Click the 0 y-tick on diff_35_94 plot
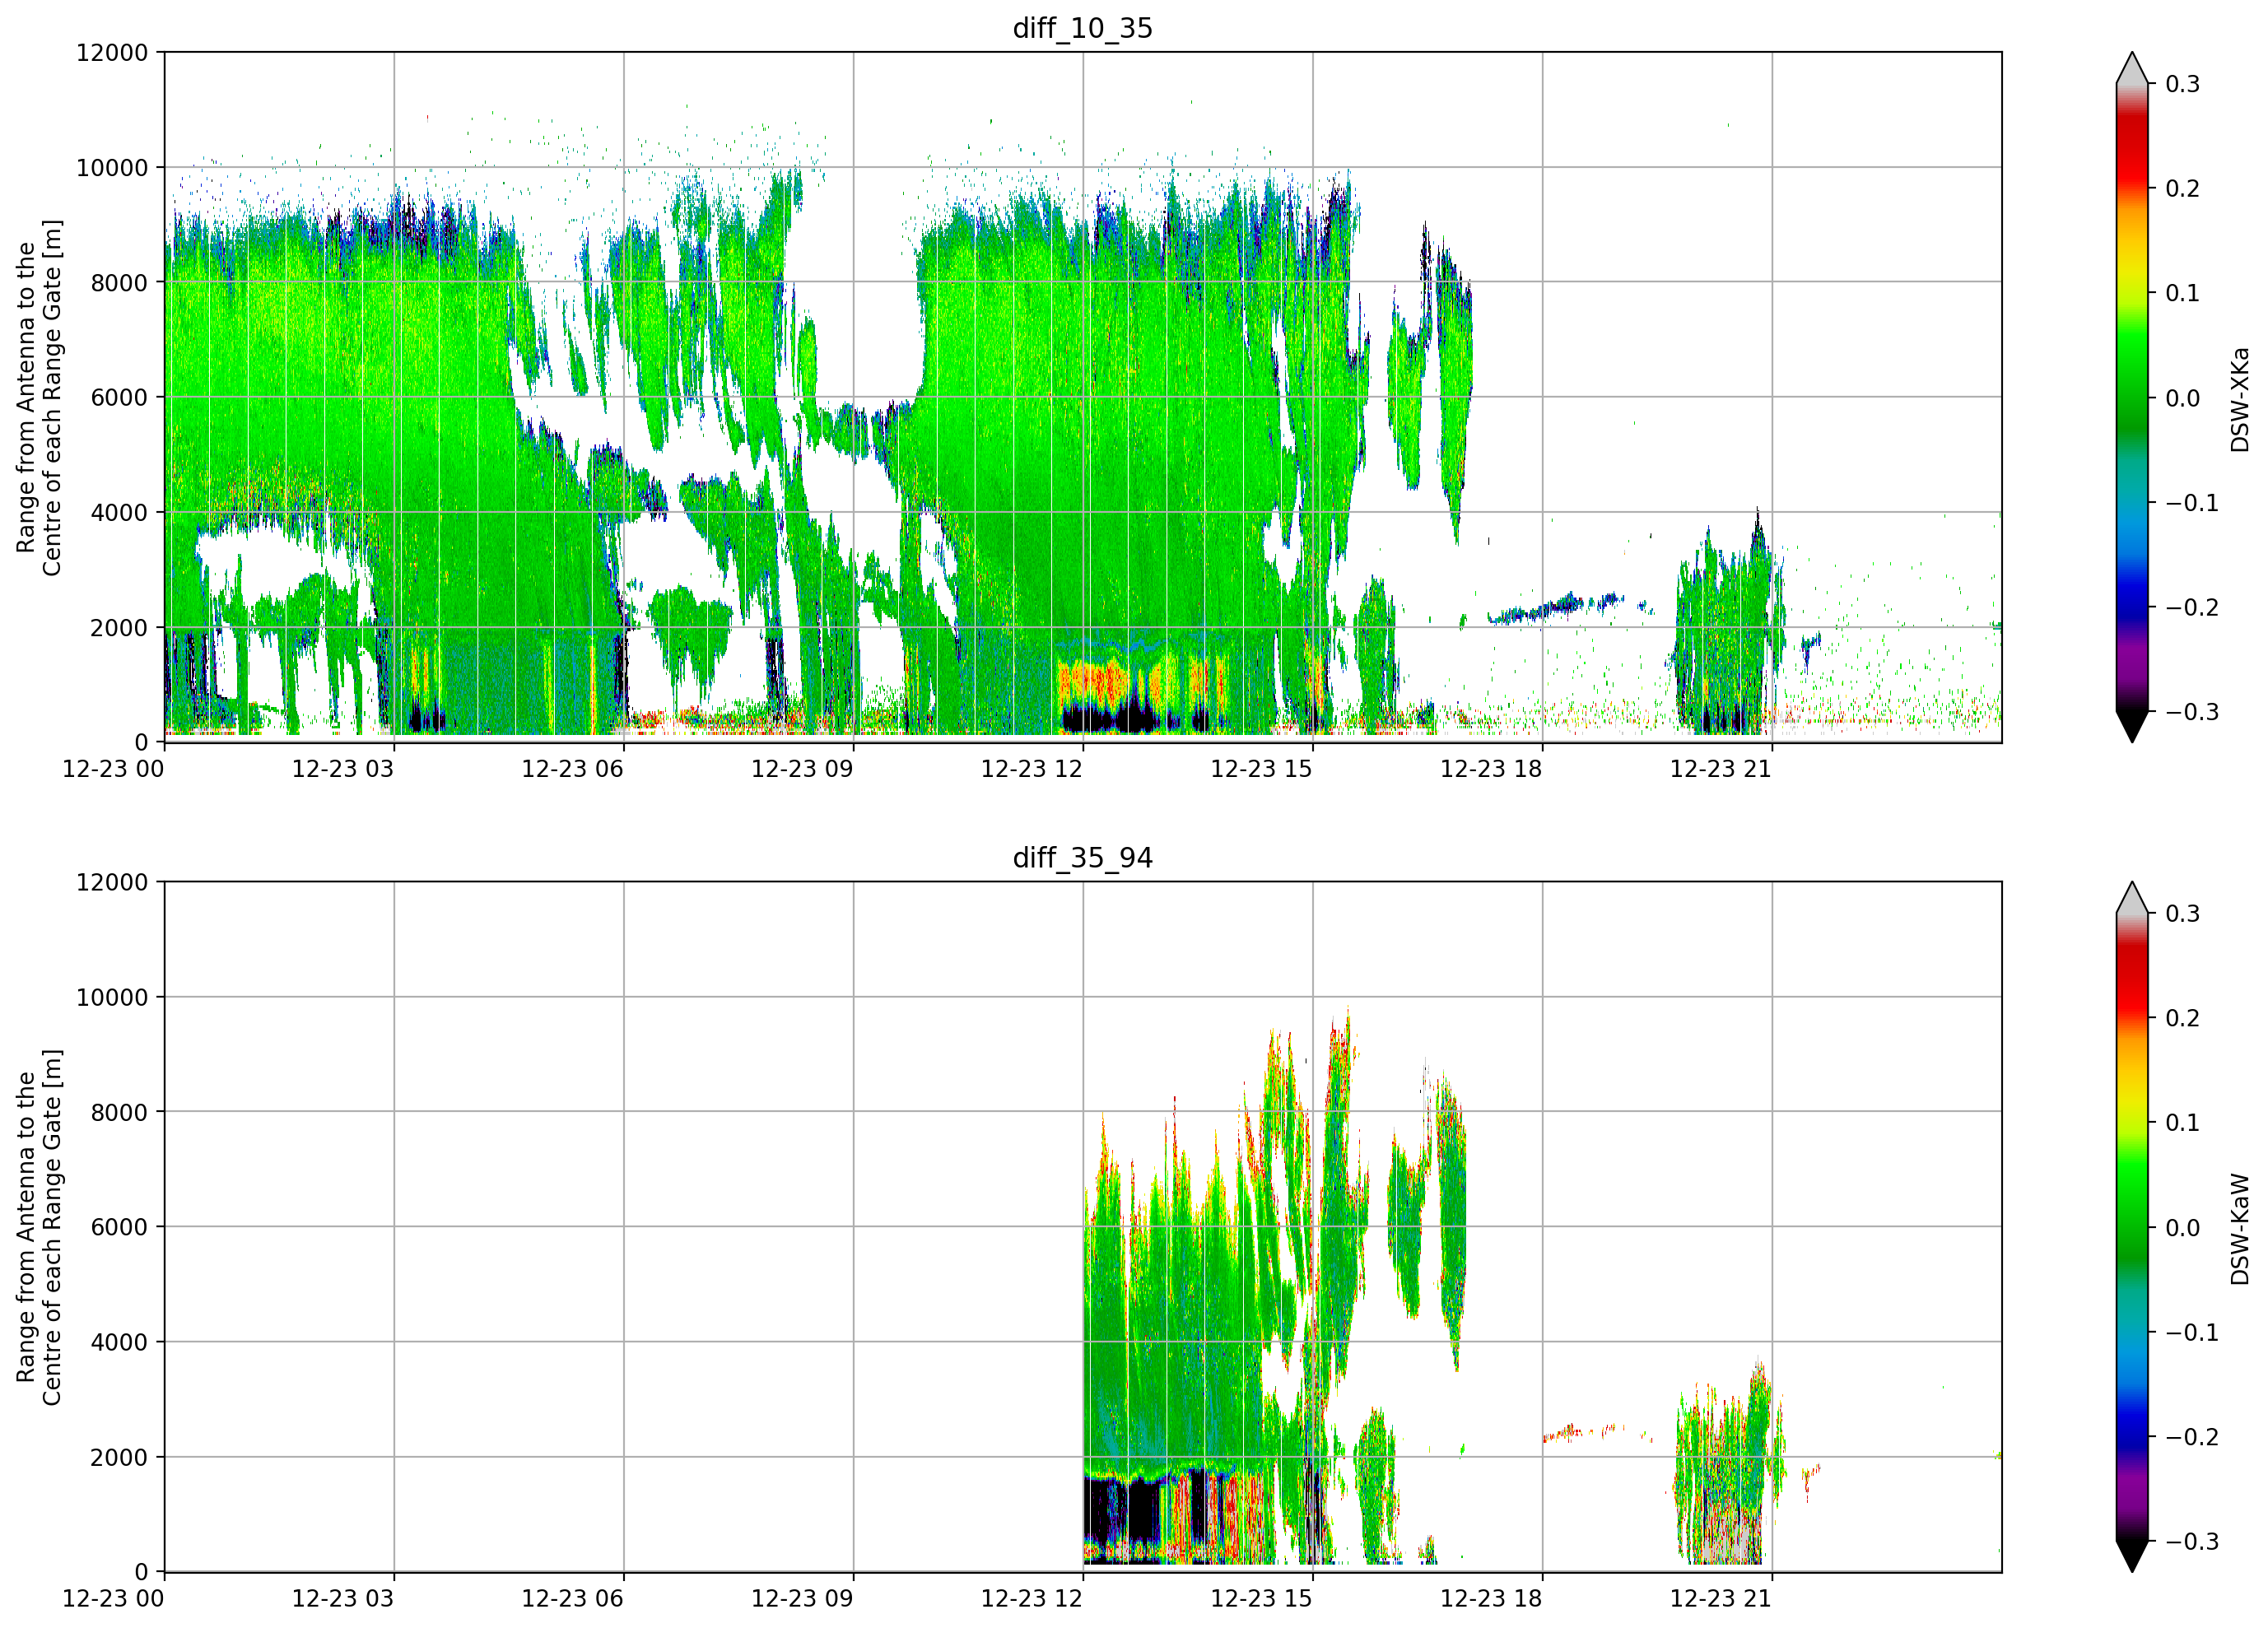The width and height of the screenshot is (2268, 1628). pos(141,1573)
